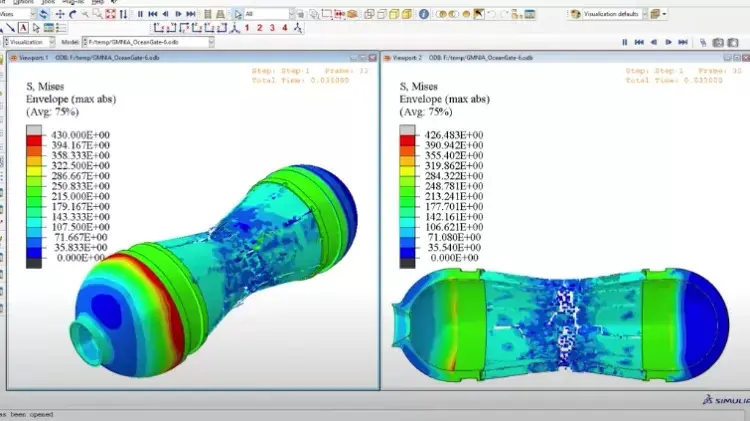This screenshot has width=750, height=421.
Task: Select the Rotate View tool
Action: coord(73,14)
